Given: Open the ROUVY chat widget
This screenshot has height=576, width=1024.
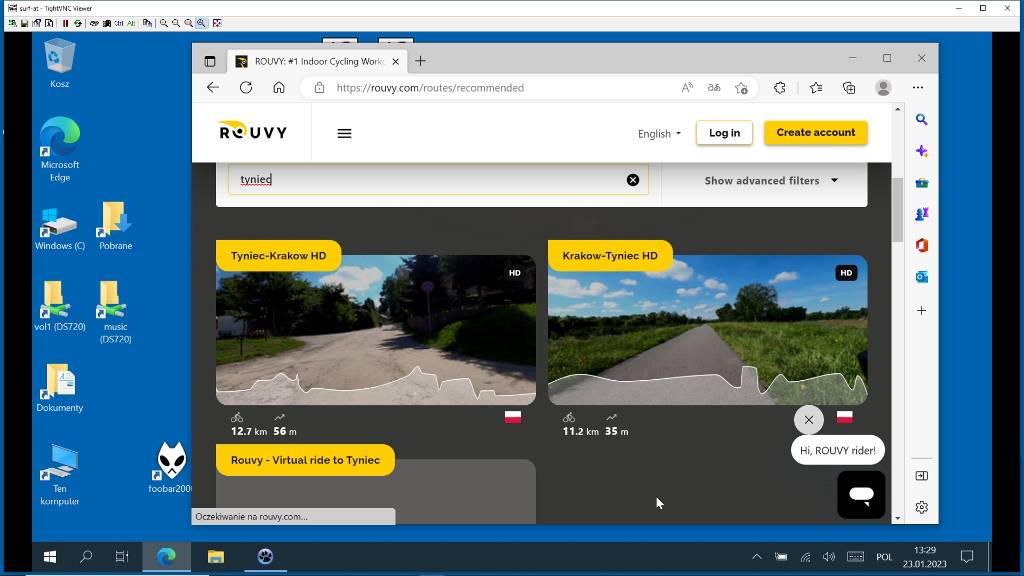Looking at the screenshot, I should click(861, 494).
